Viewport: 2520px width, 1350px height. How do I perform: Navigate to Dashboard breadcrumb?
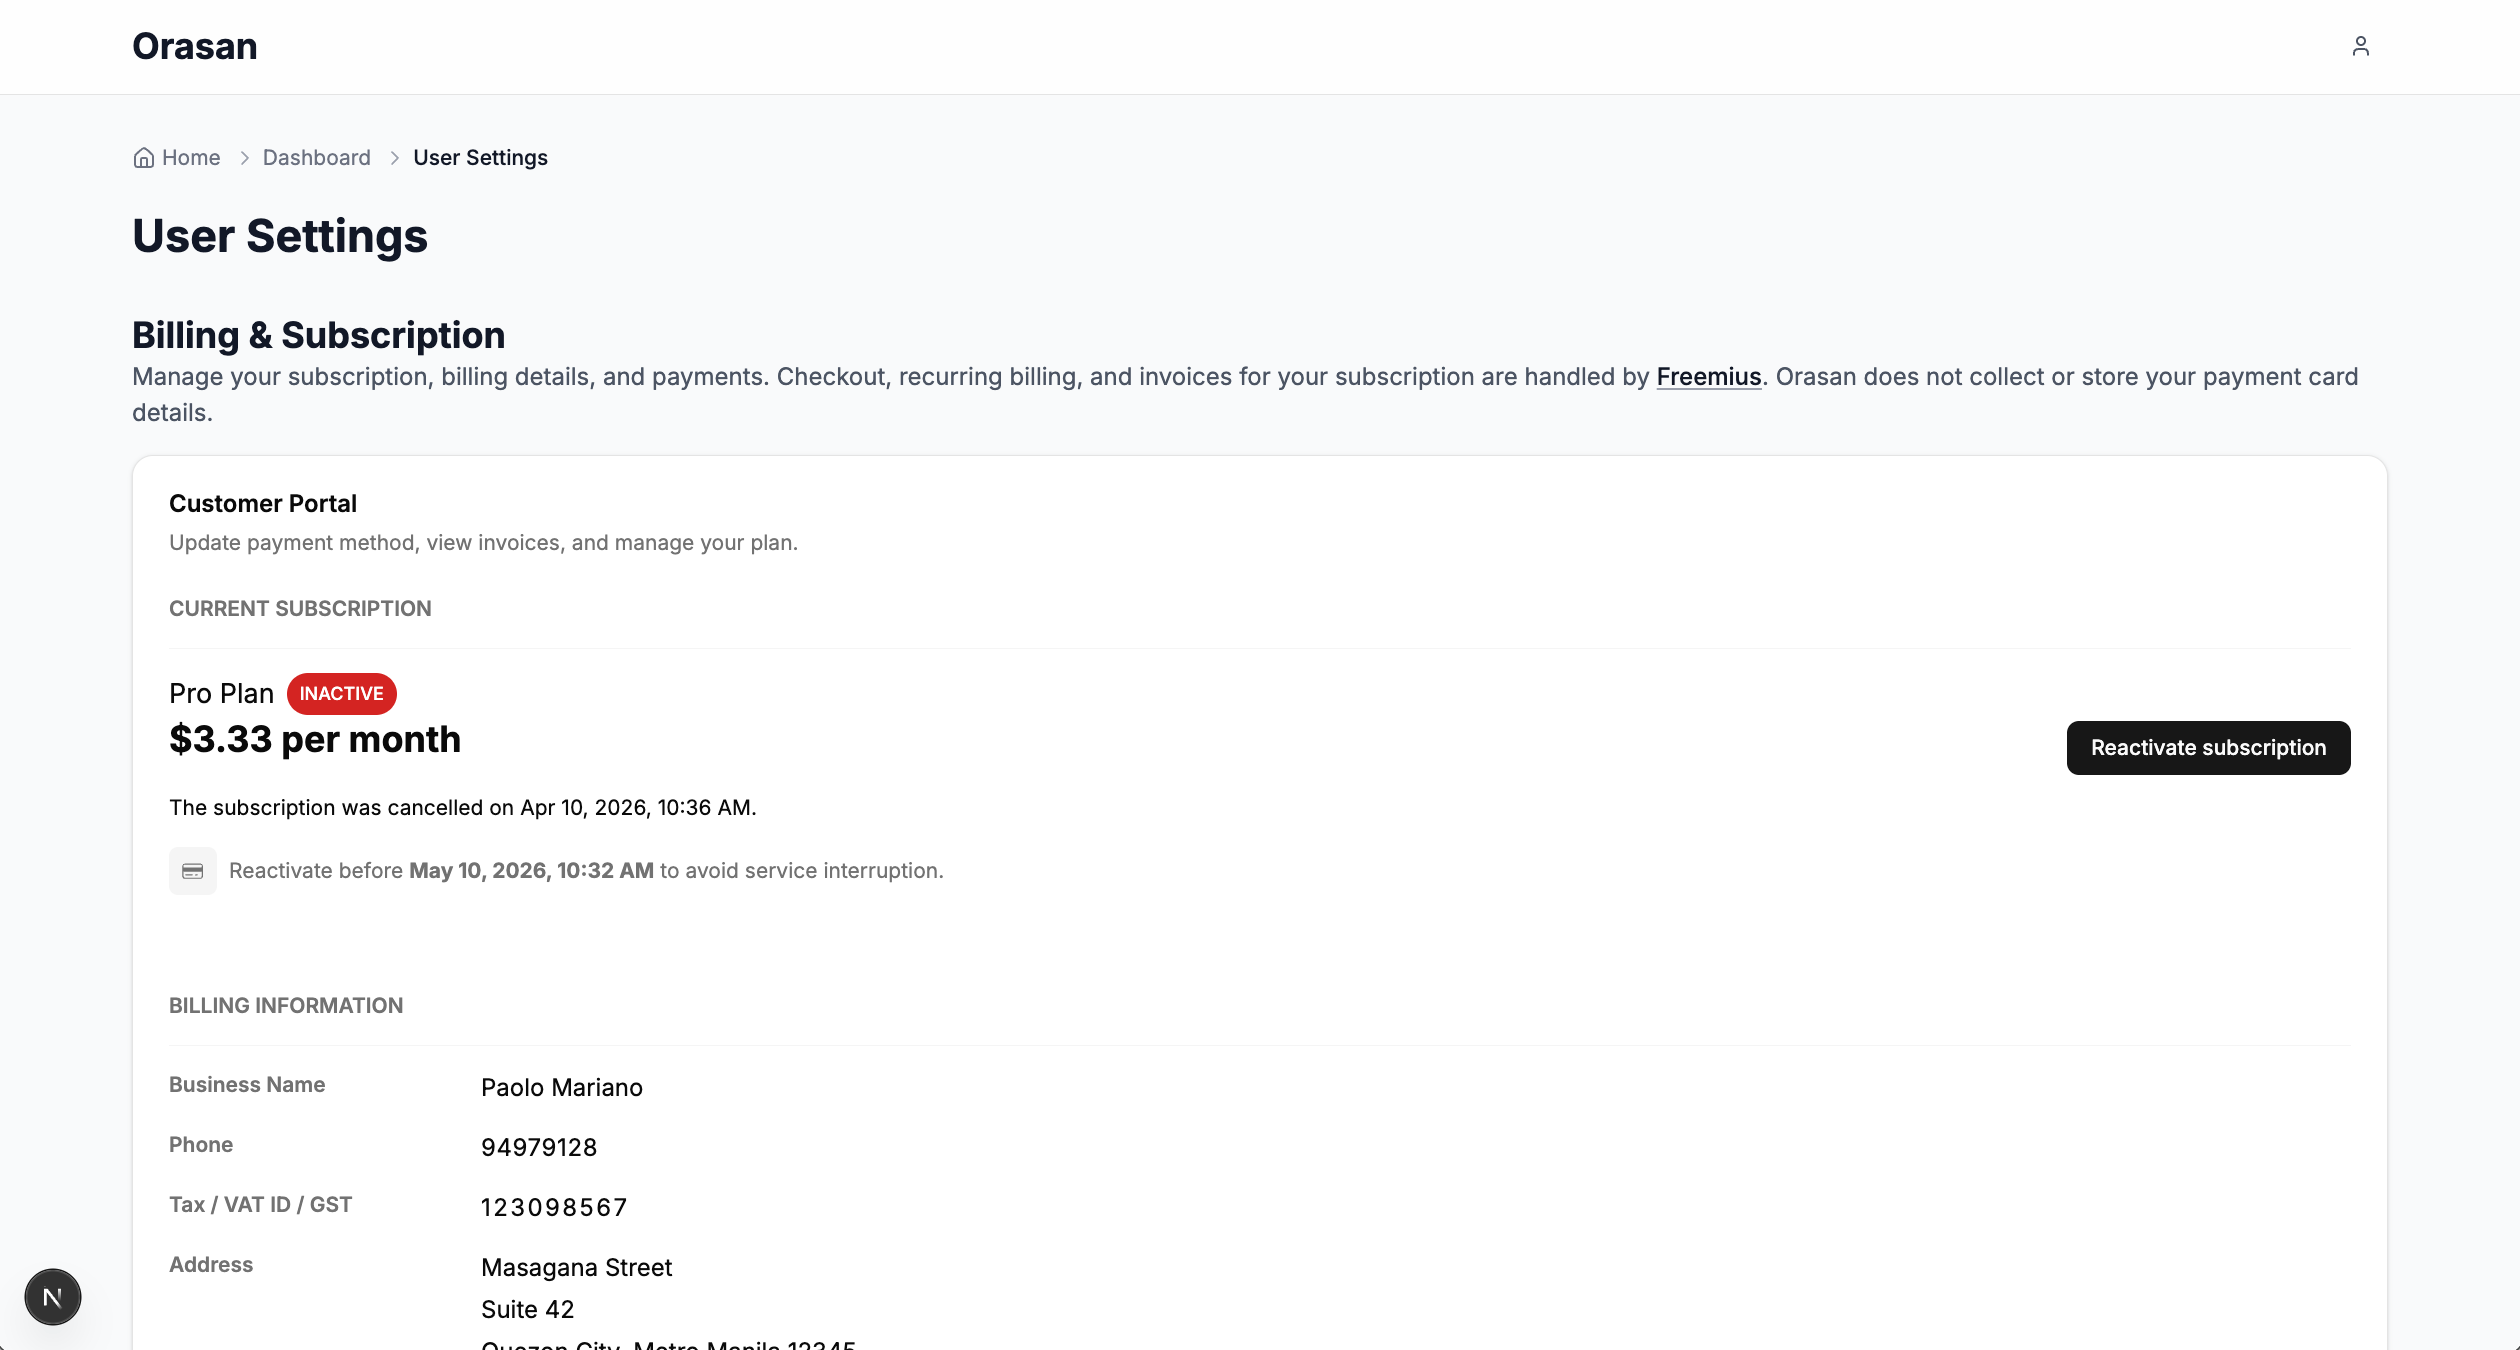[316, 158]
